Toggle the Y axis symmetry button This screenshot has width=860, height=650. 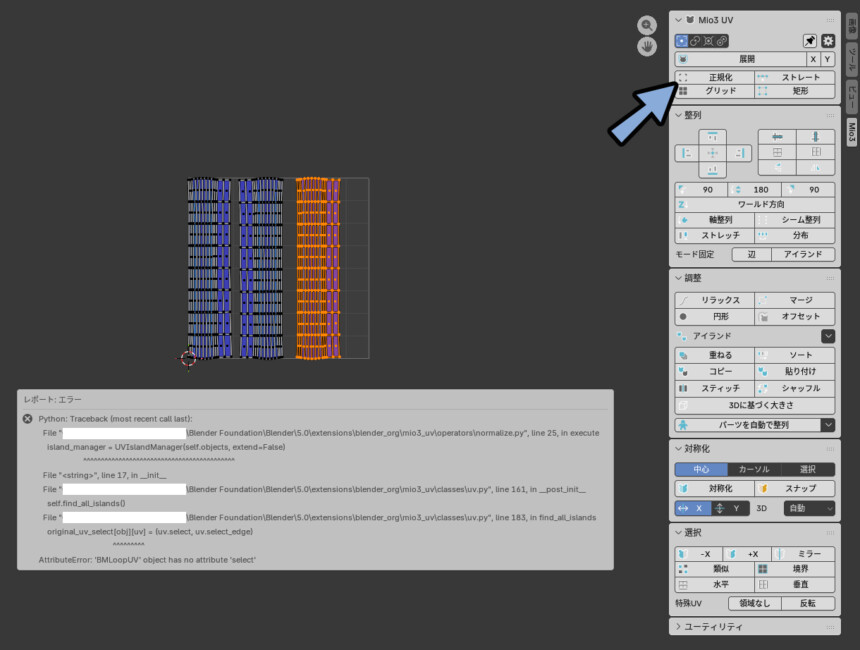click(x=727, y=508)
